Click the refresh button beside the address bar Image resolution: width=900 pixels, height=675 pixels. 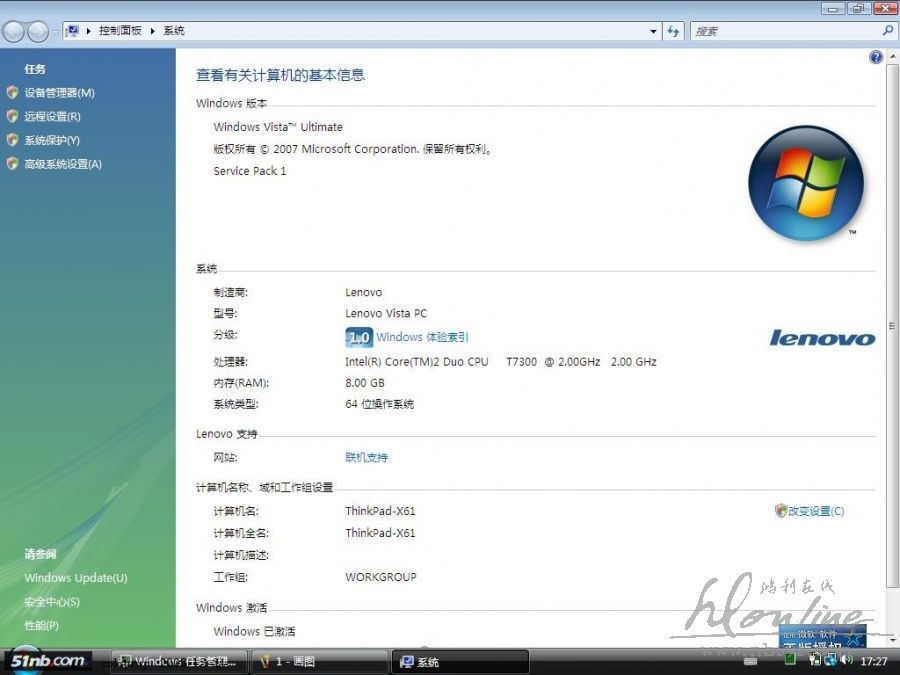[674, 31]
